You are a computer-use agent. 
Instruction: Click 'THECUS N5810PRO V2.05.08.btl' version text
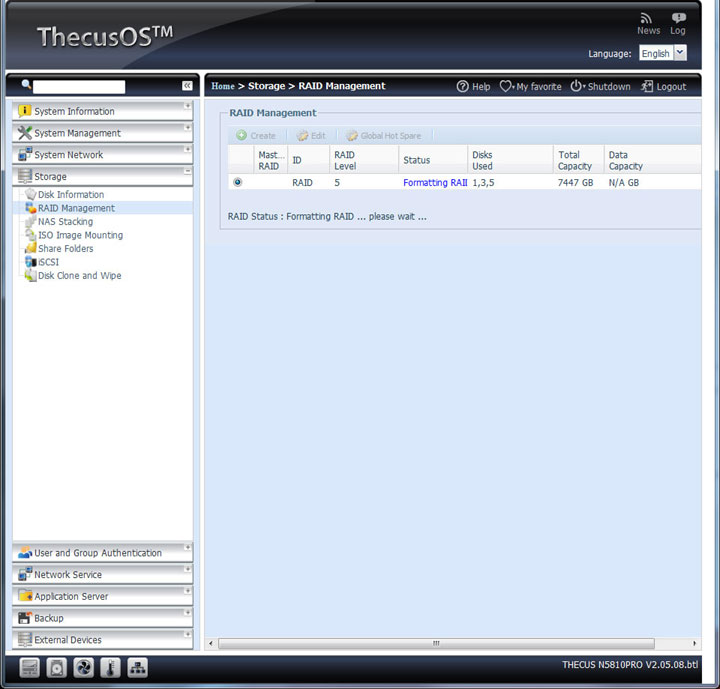tap(630, 664)
